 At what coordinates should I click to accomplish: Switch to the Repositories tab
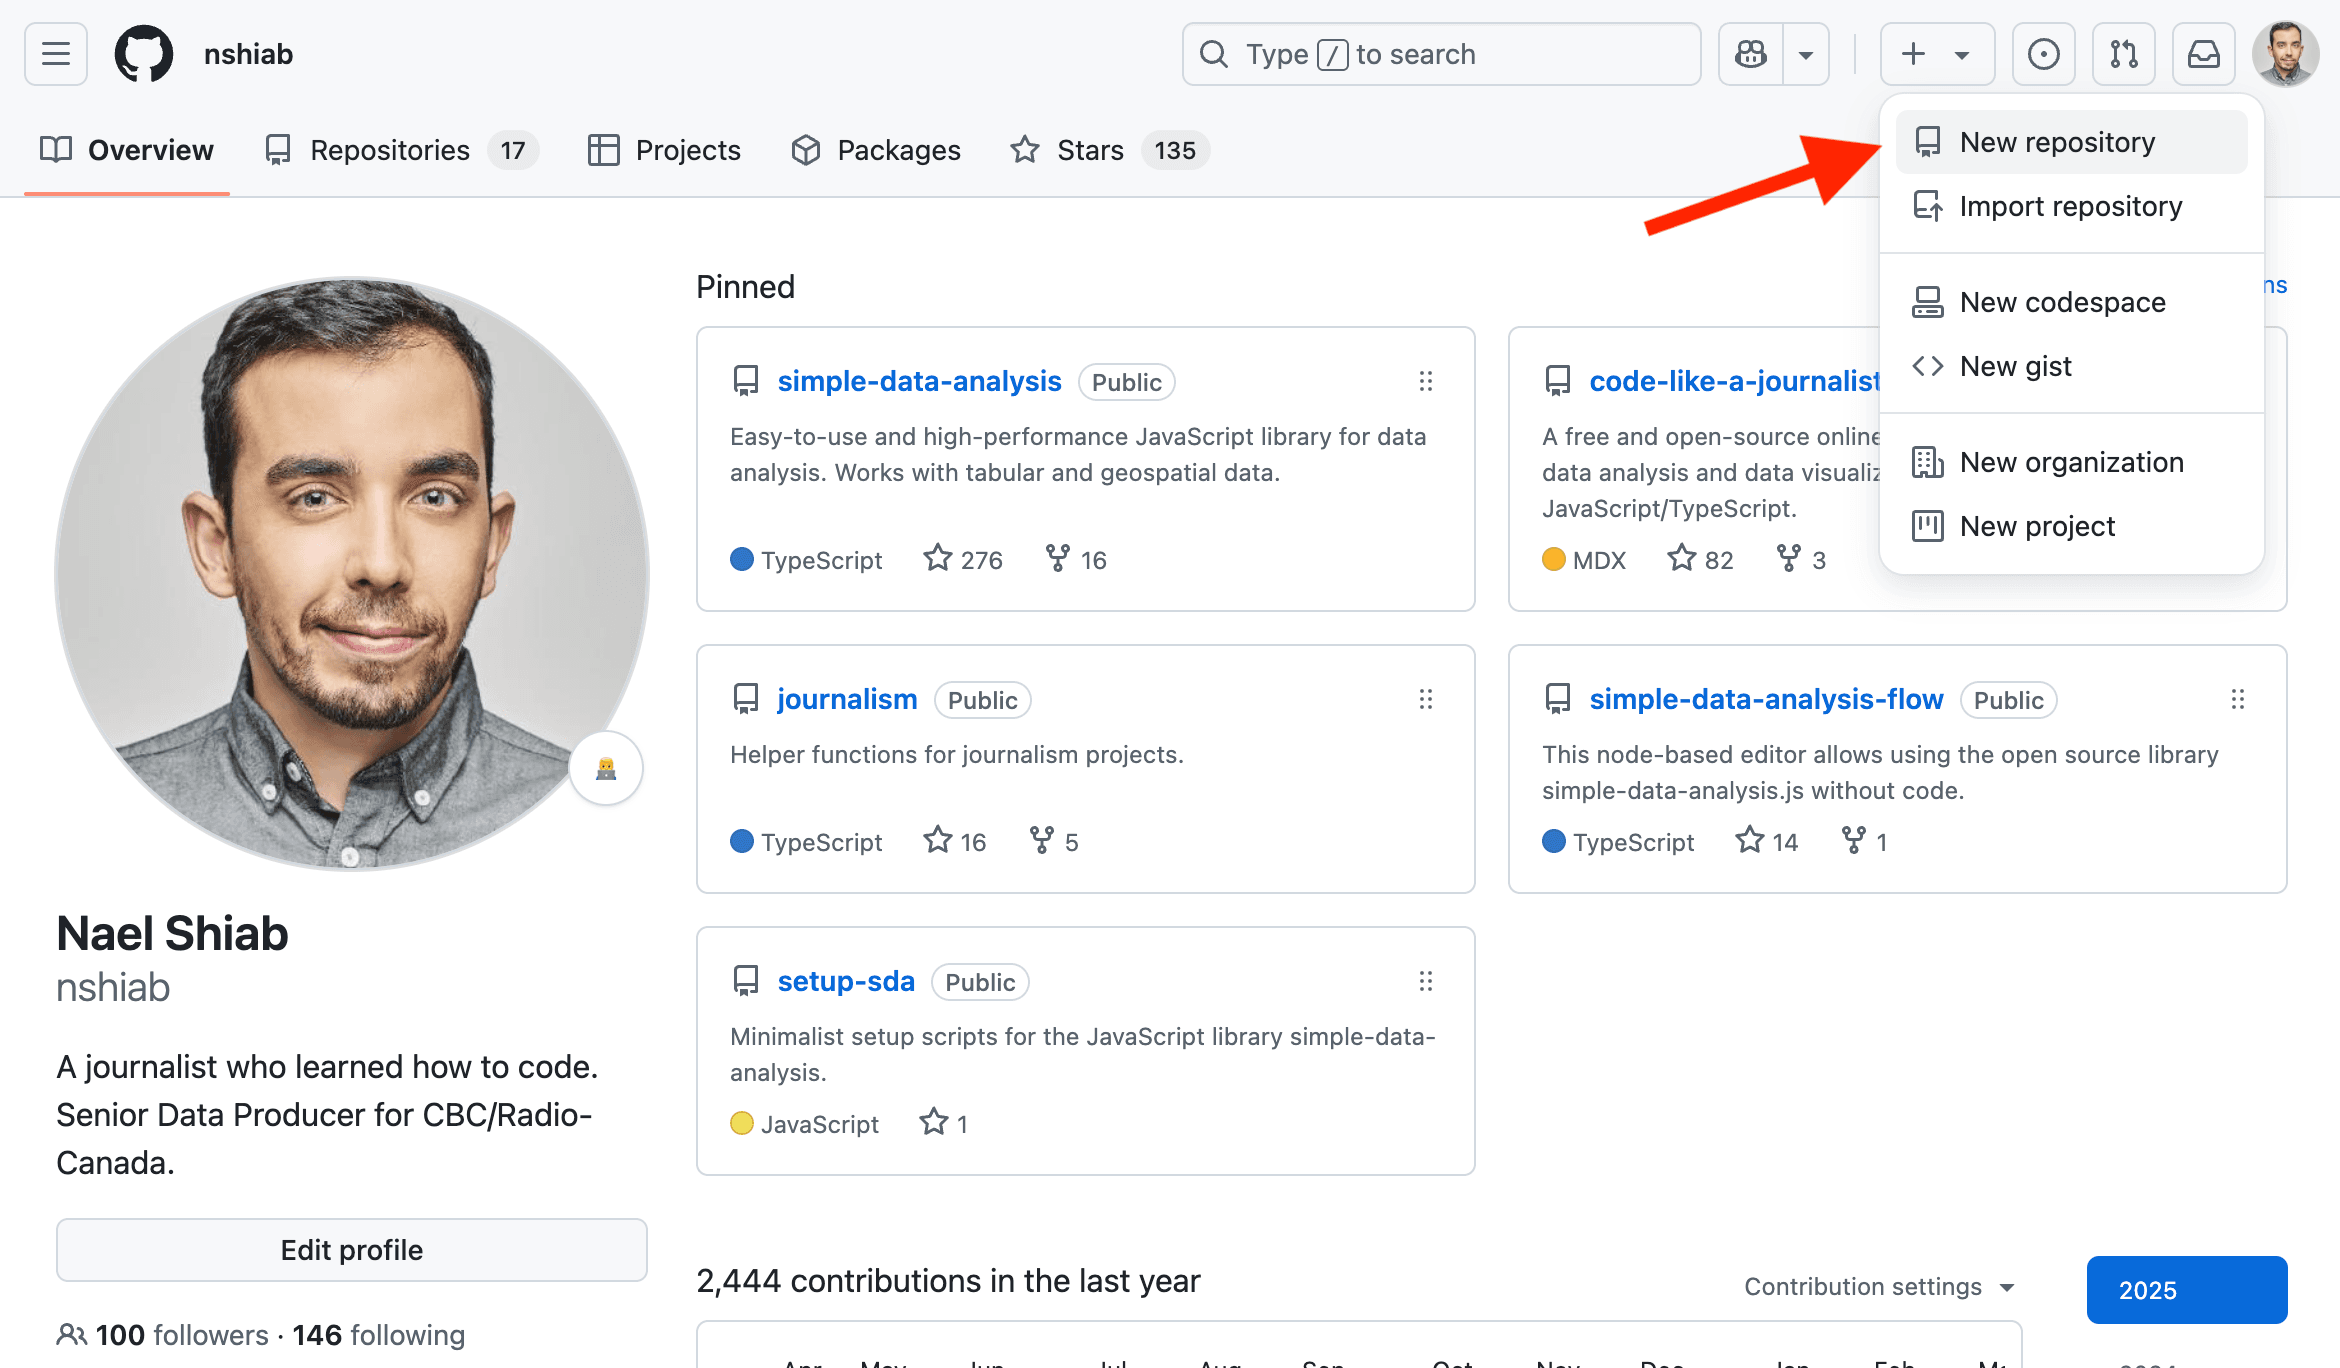point(401,150)
